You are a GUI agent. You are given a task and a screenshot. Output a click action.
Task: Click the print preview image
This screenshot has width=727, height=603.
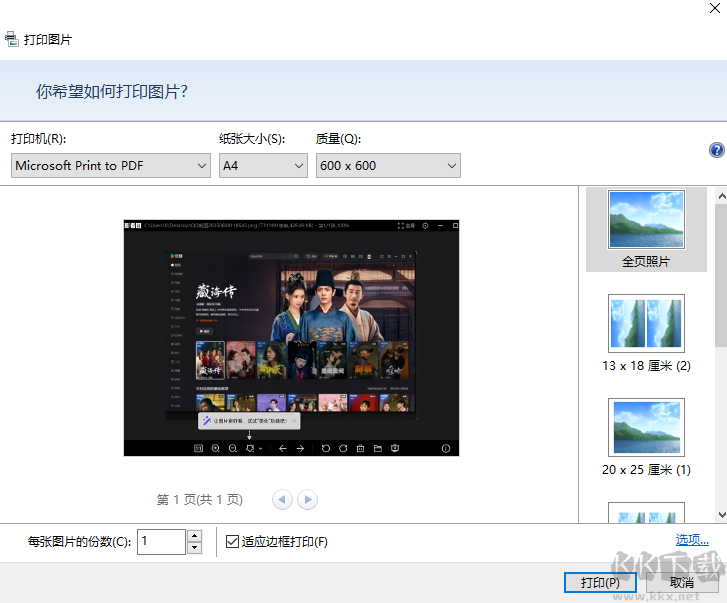(x=291, y=338)
